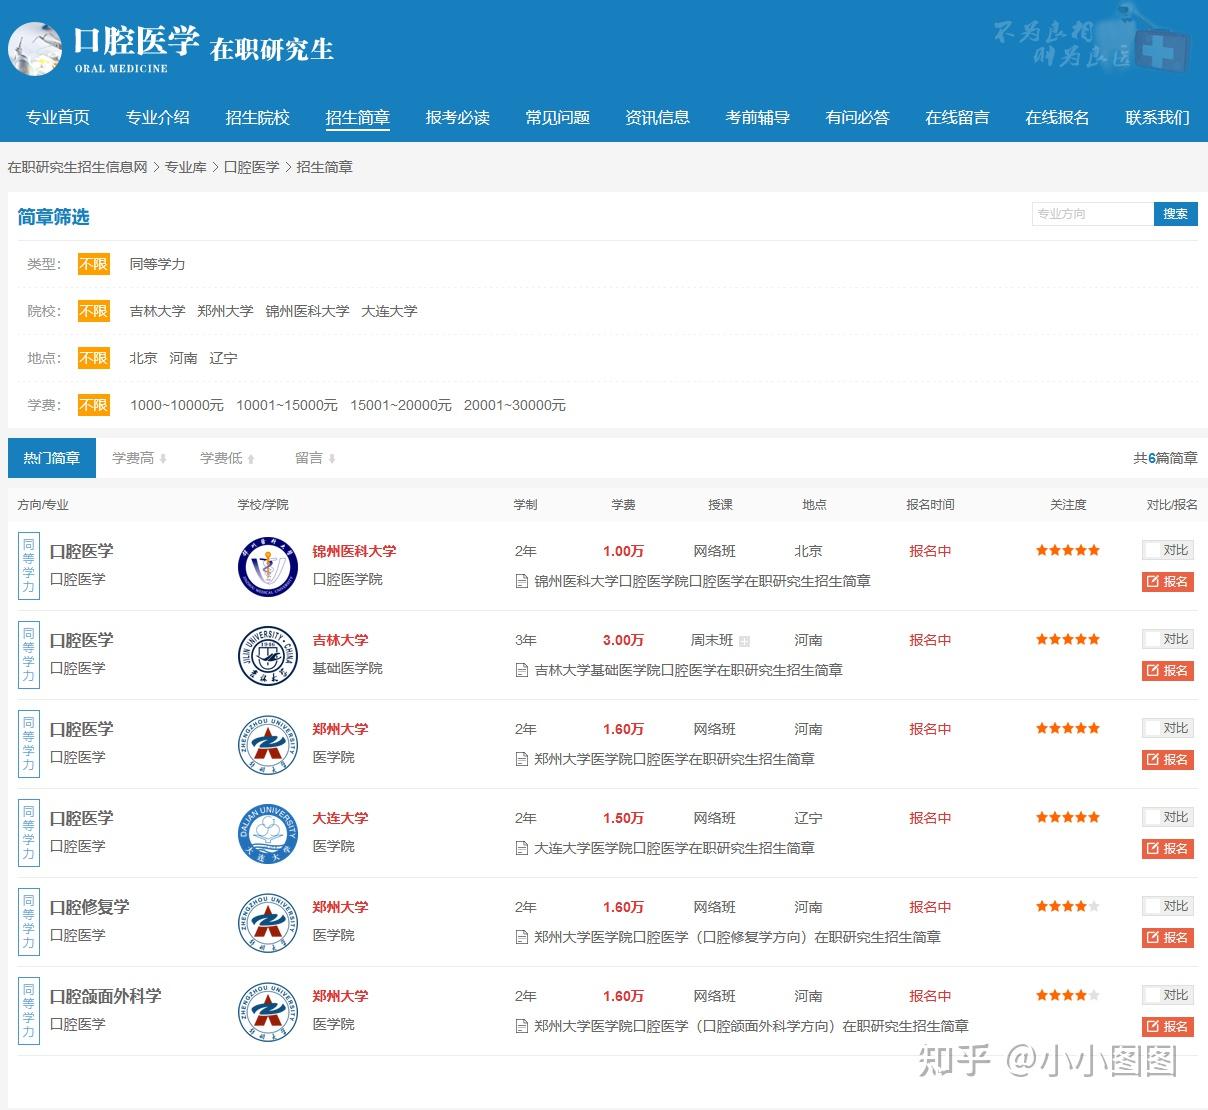This screenshot has height=1110, width=1208.
Task: Open 在职研究生招生信息网 breadcrumb link
Action: pyautogui.click(x=78, y=167)
